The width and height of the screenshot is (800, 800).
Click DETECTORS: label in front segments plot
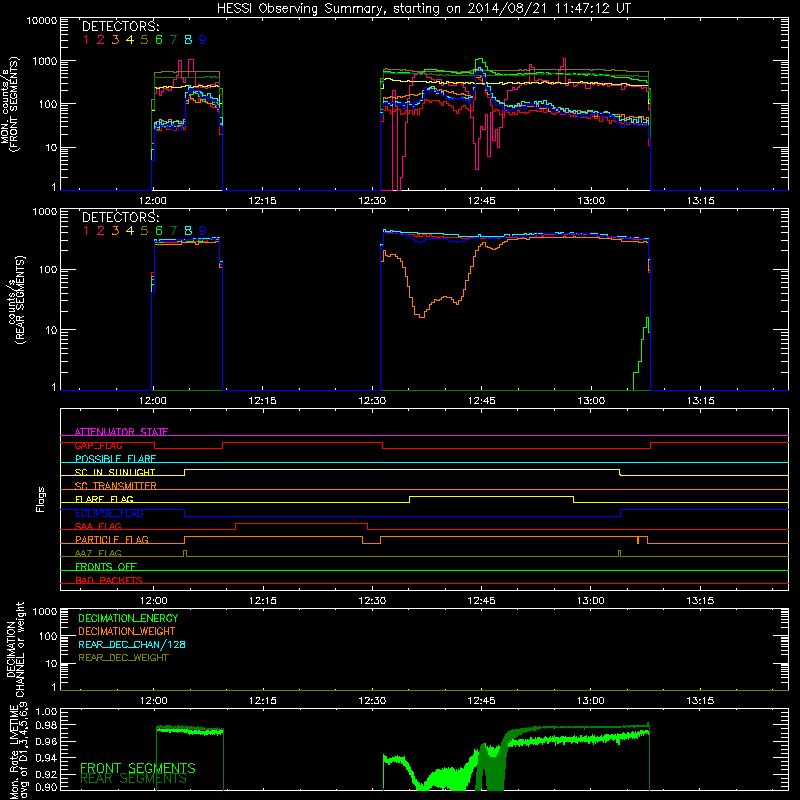click(x=120, y=27)
